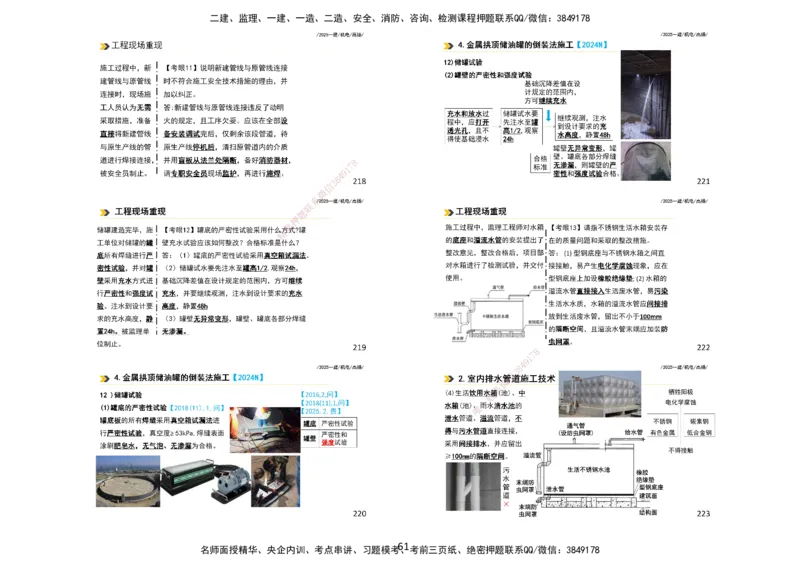The width and height of the screenshot is (800, 566).
Task: Click blue down arrow in slide 221 flowchart
Action: 548,116
